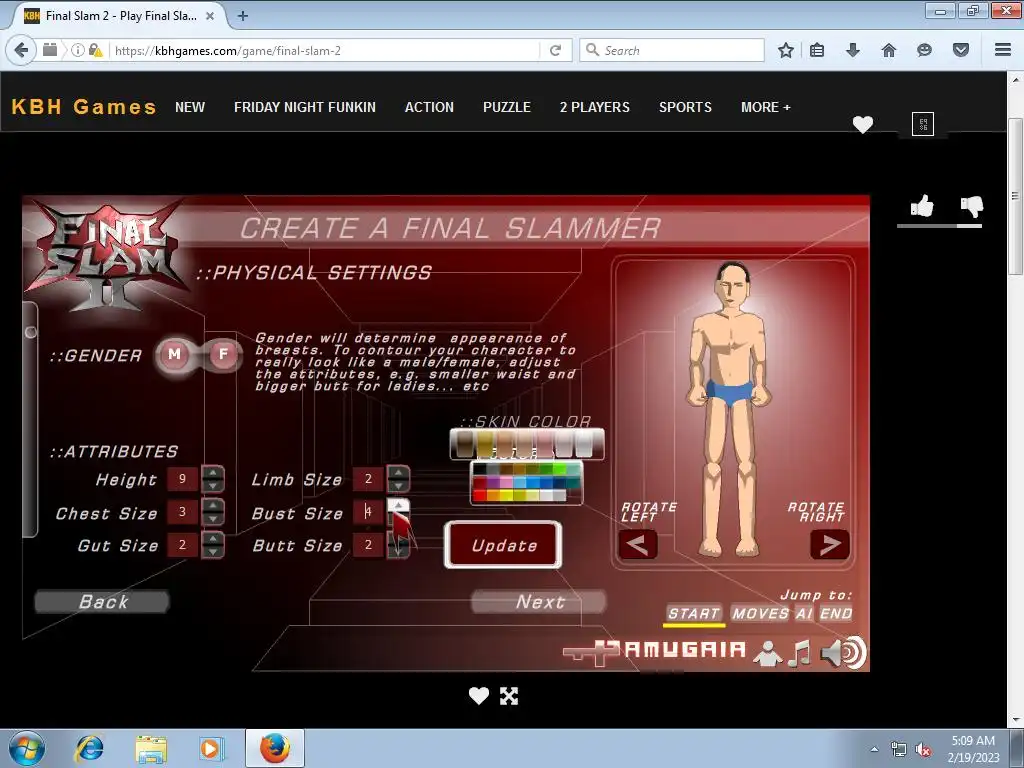The height and width of the screenshot is (768, 1024).
Task: Increase Limb Size with the up arrow
Action: pos(398,473)
